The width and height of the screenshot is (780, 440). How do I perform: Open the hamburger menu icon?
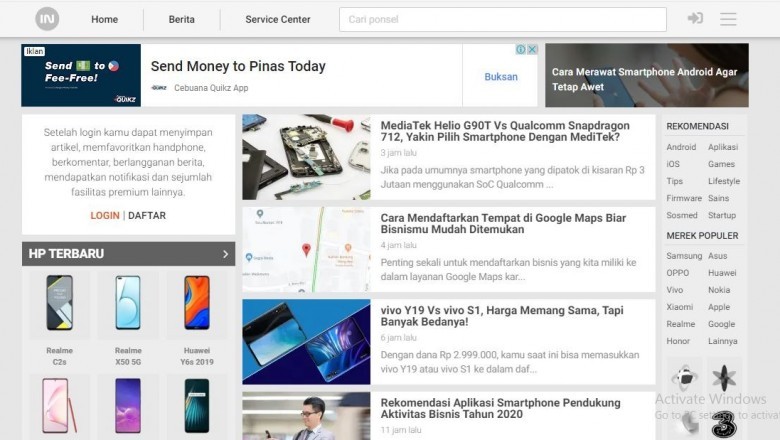pyautogui.click(x=728, y=19)
